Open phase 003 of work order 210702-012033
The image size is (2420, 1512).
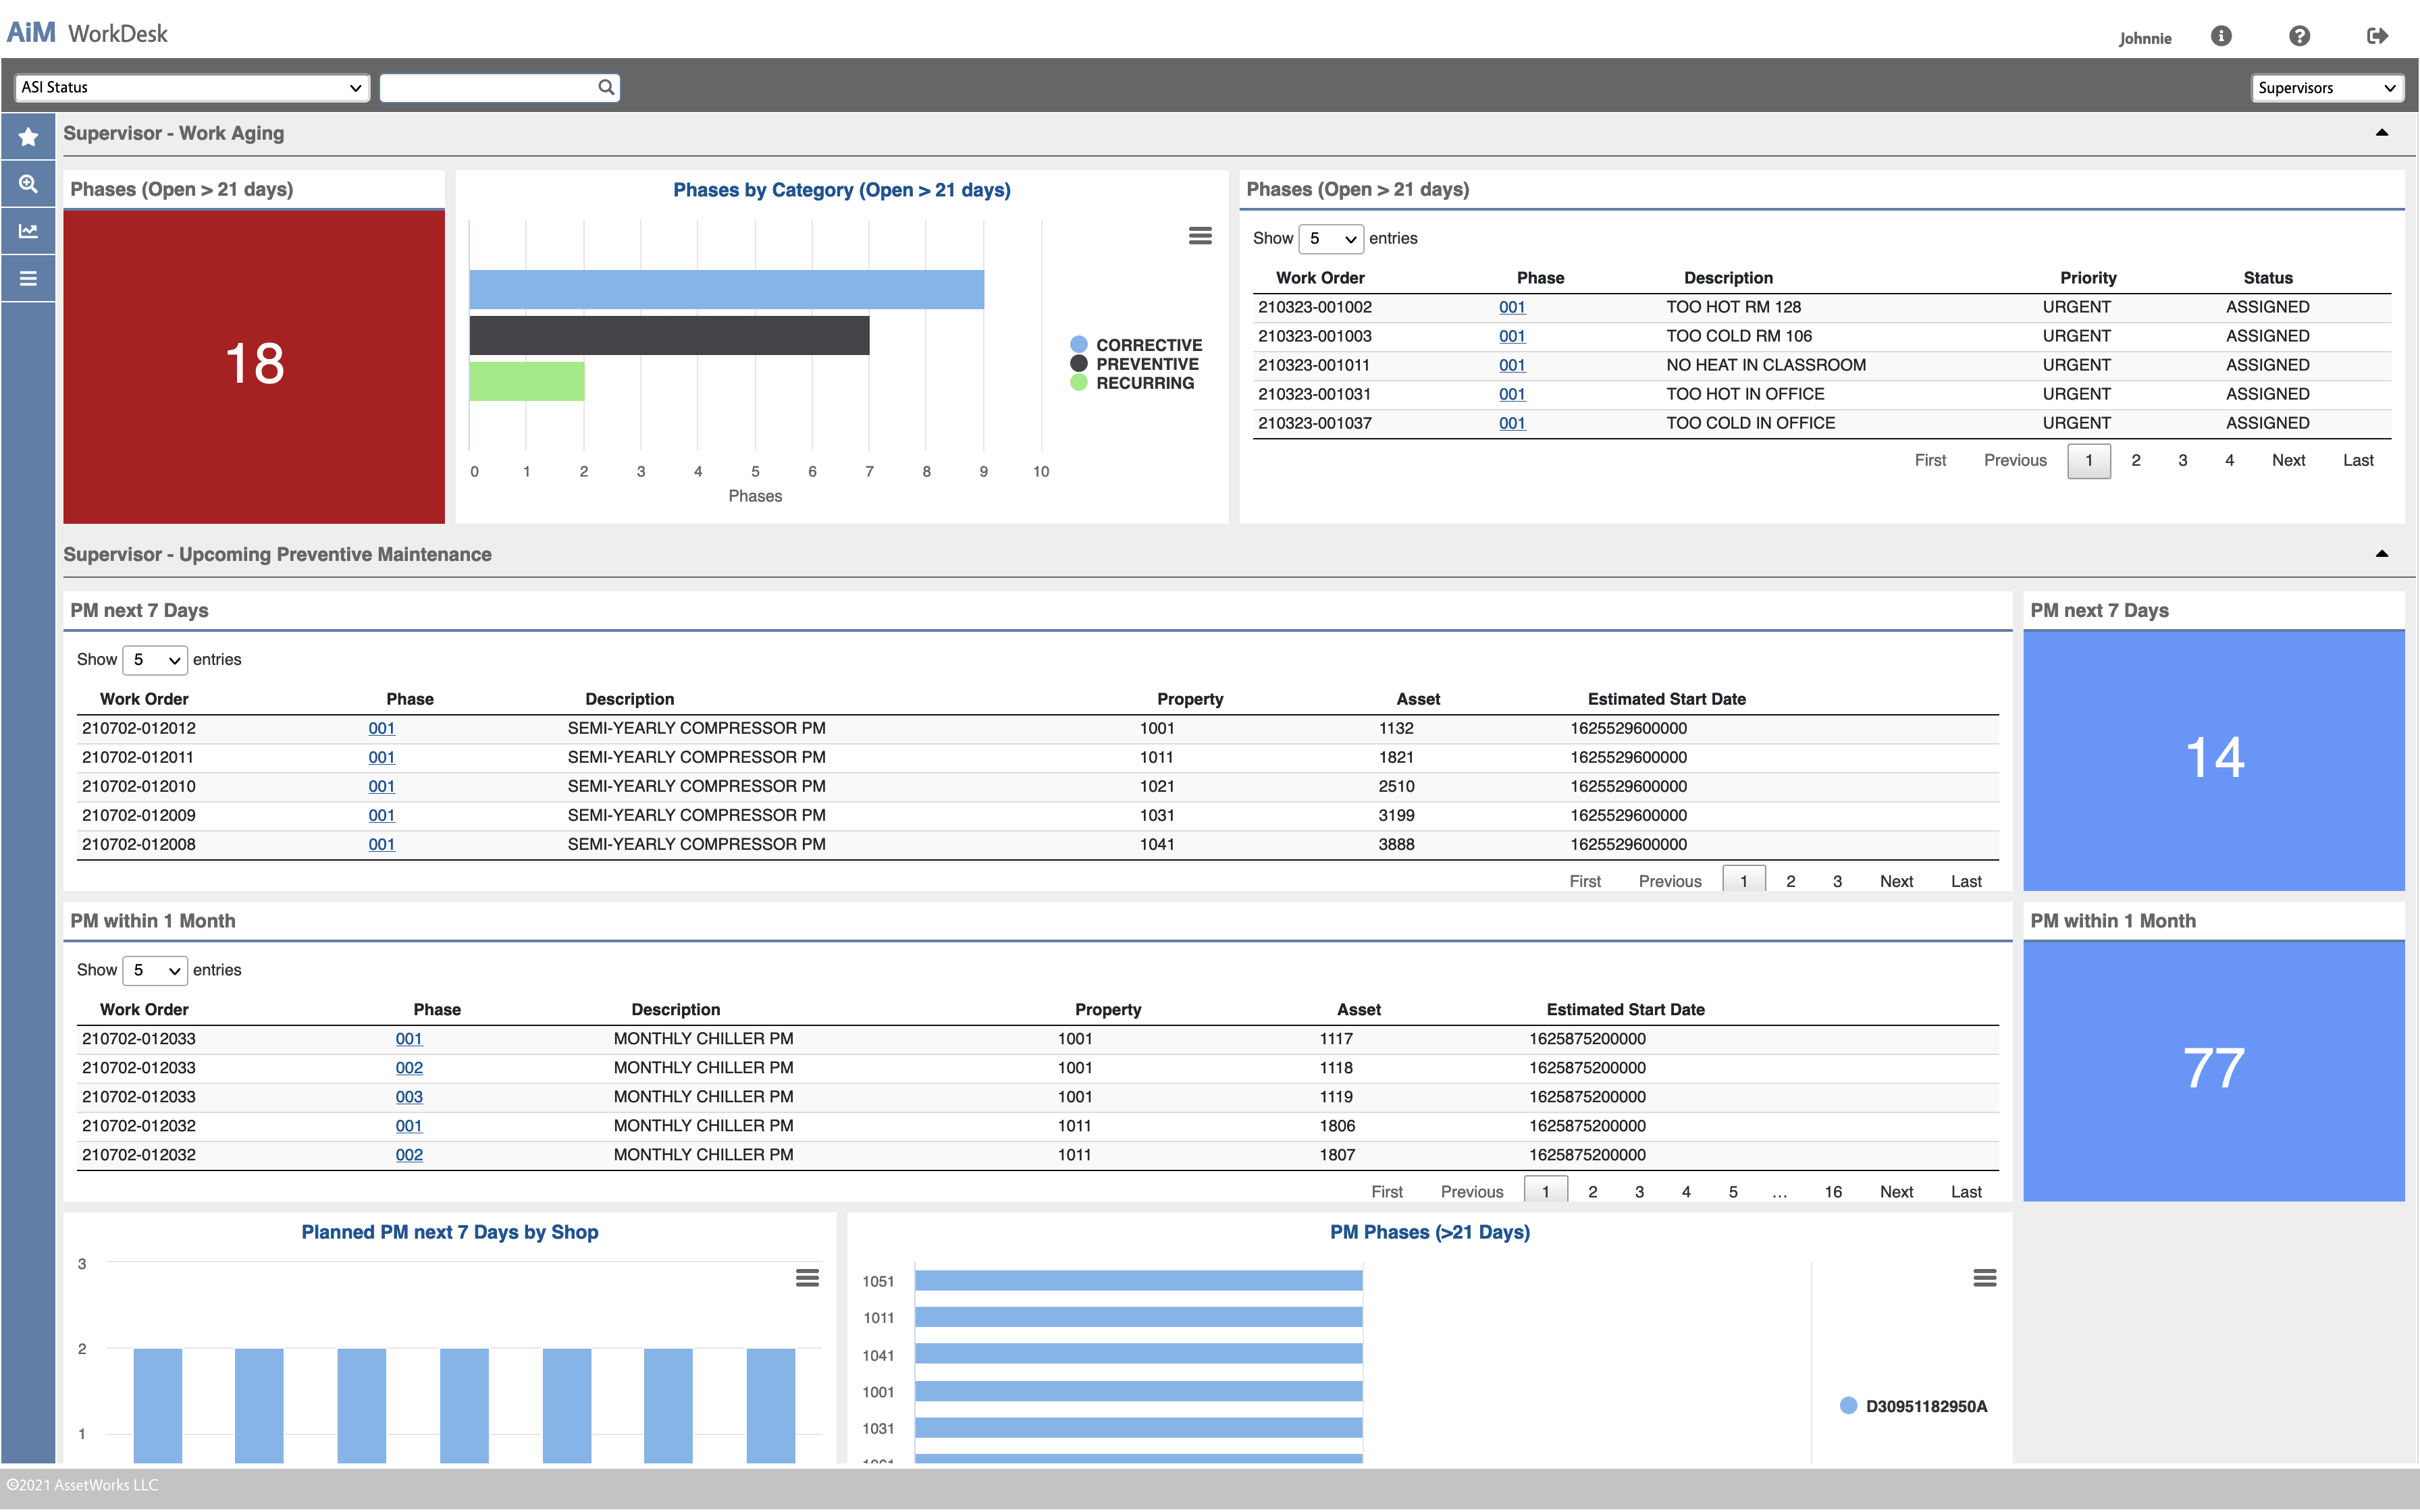pos(409,1096)
